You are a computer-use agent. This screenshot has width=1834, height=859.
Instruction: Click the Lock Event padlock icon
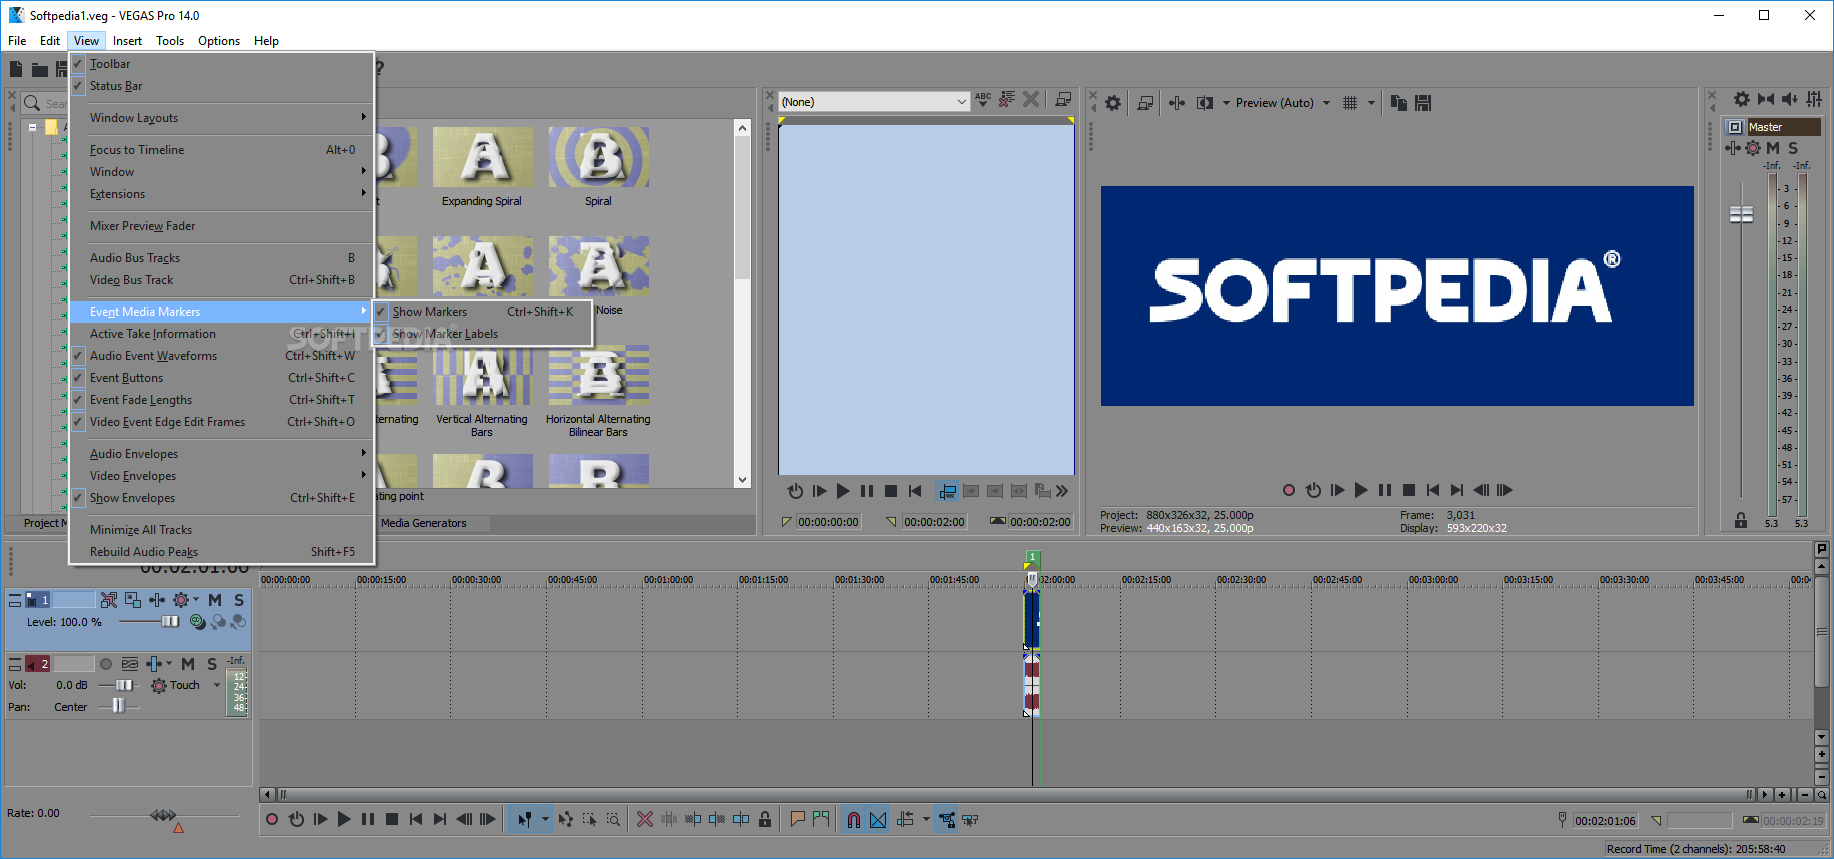(765, 819)
